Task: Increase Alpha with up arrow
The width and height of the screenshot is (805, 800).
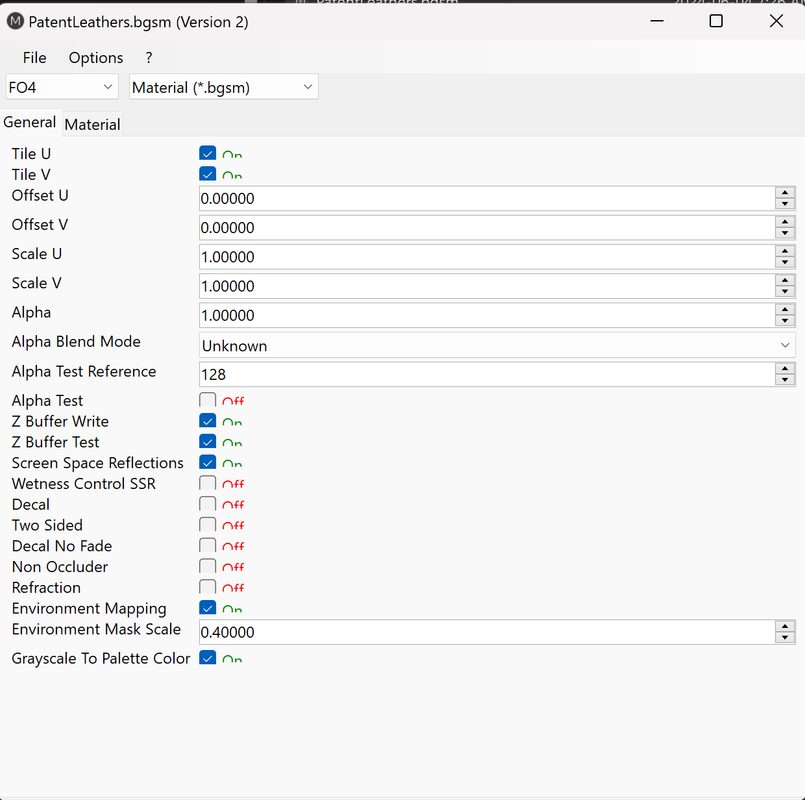Action: click(x=785, y=310)
